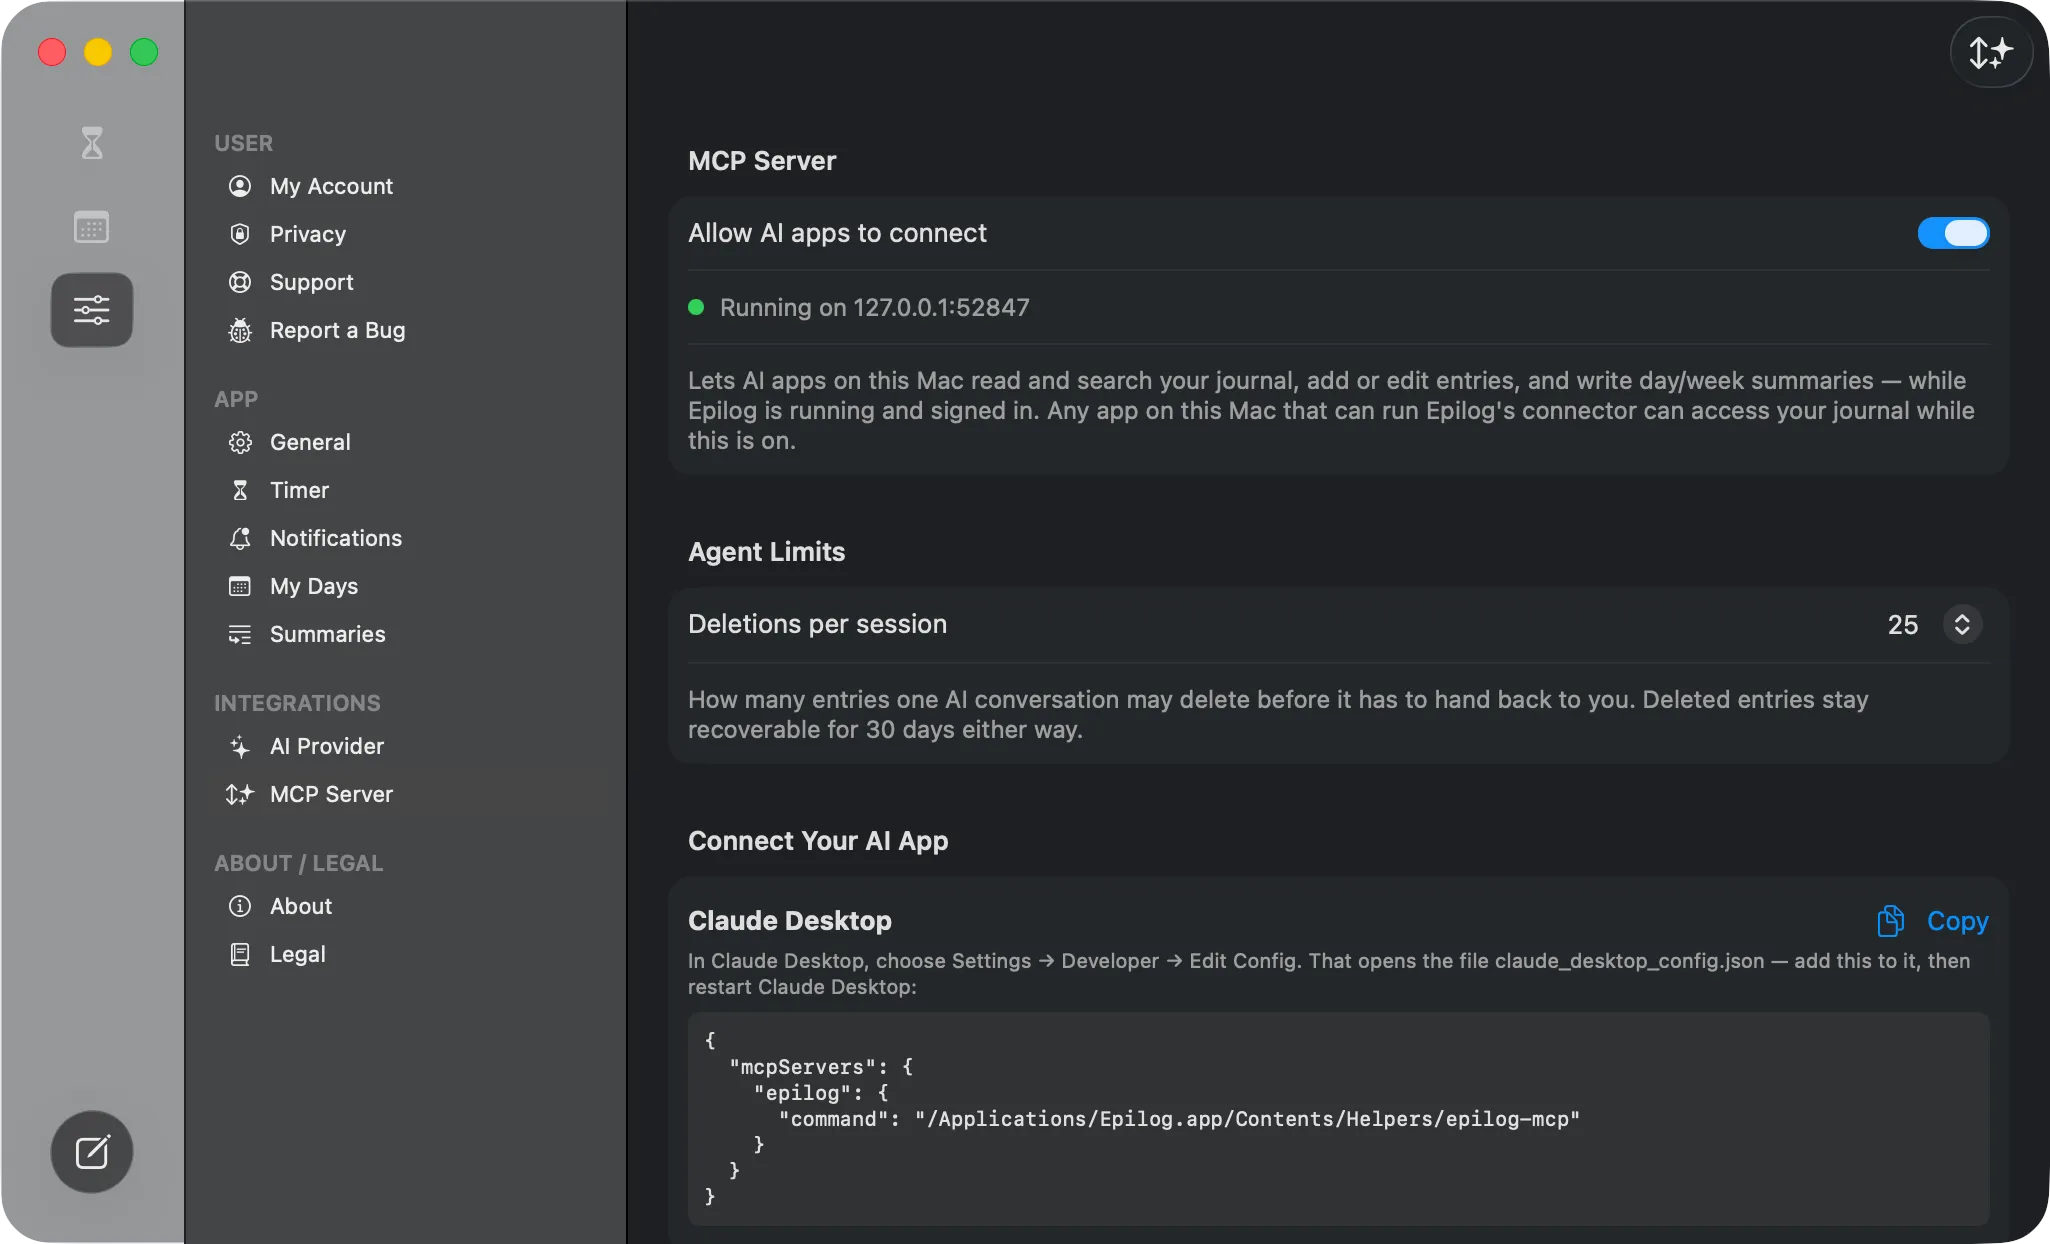Open My Account settings

click(331, 186)
